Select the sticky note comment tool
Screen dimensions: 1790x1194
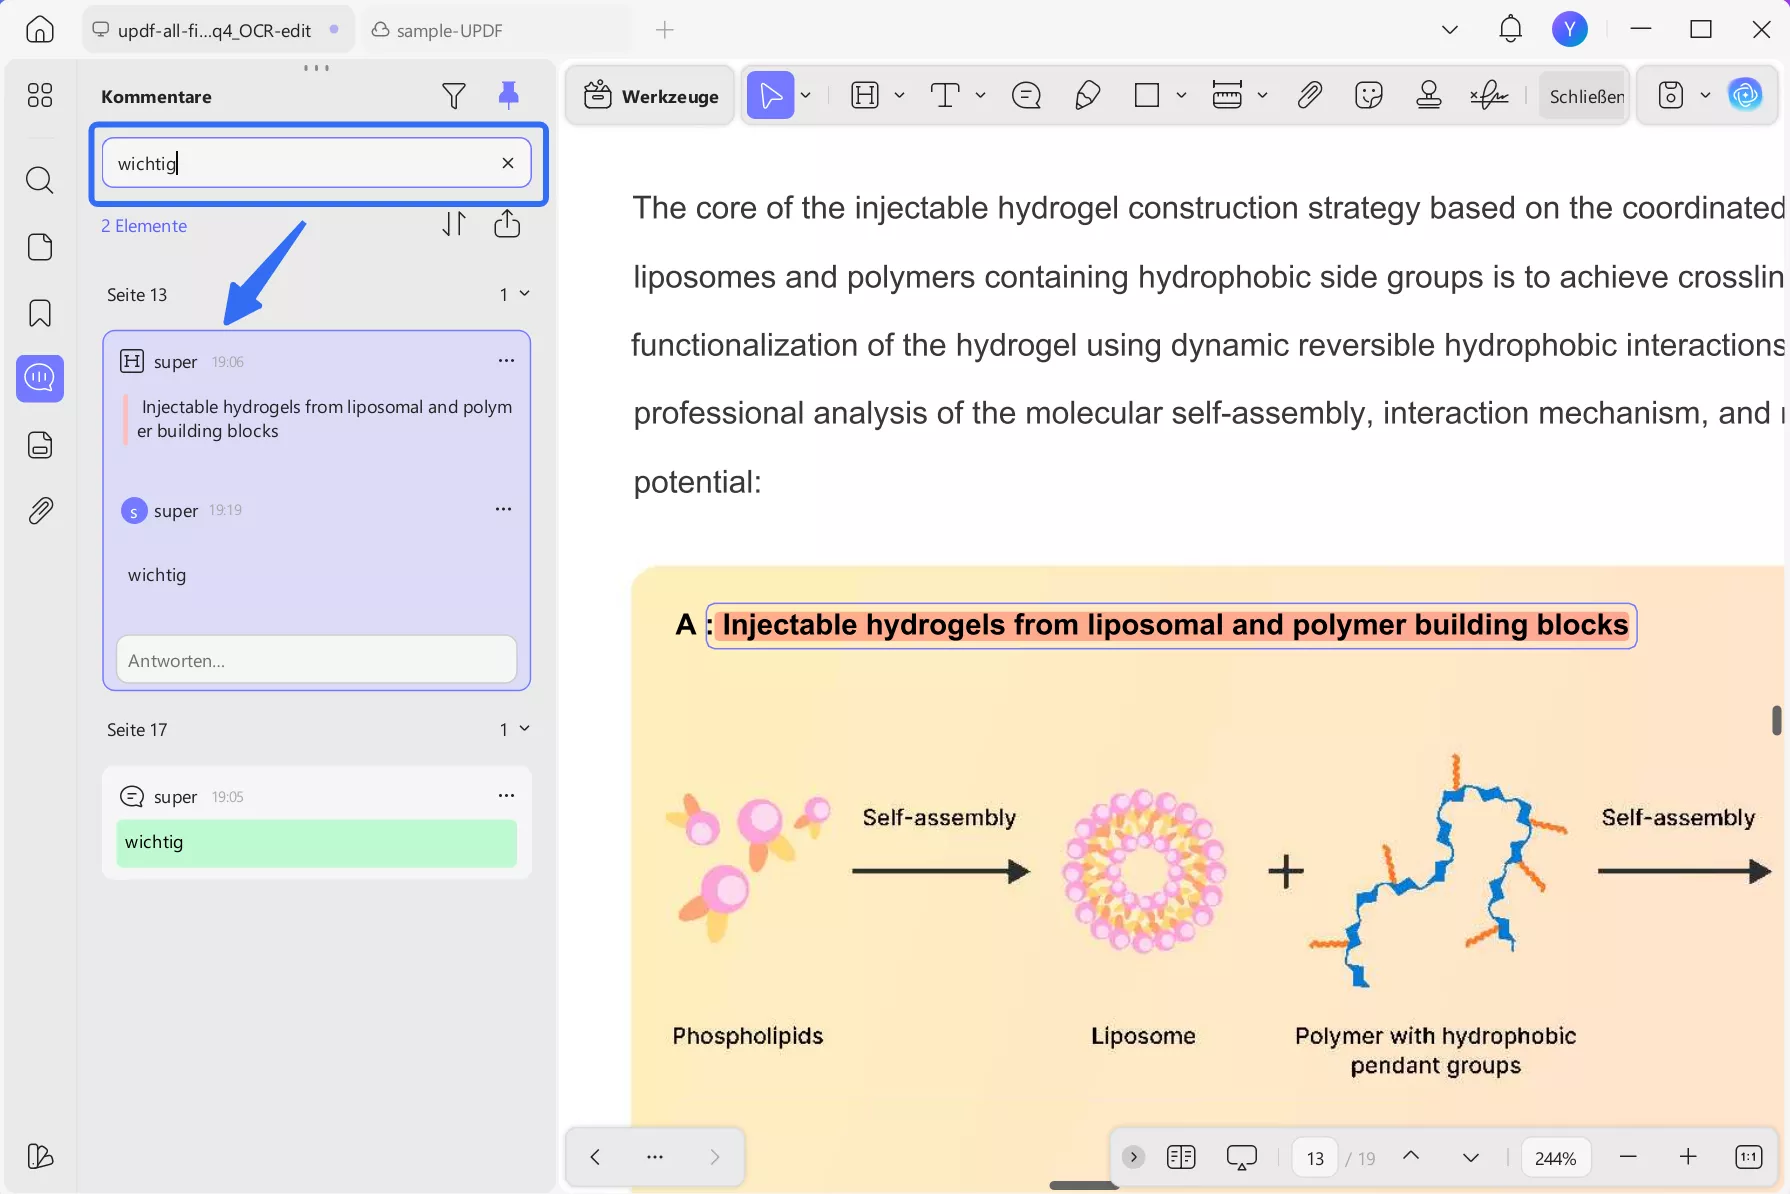pos(1026,96)
